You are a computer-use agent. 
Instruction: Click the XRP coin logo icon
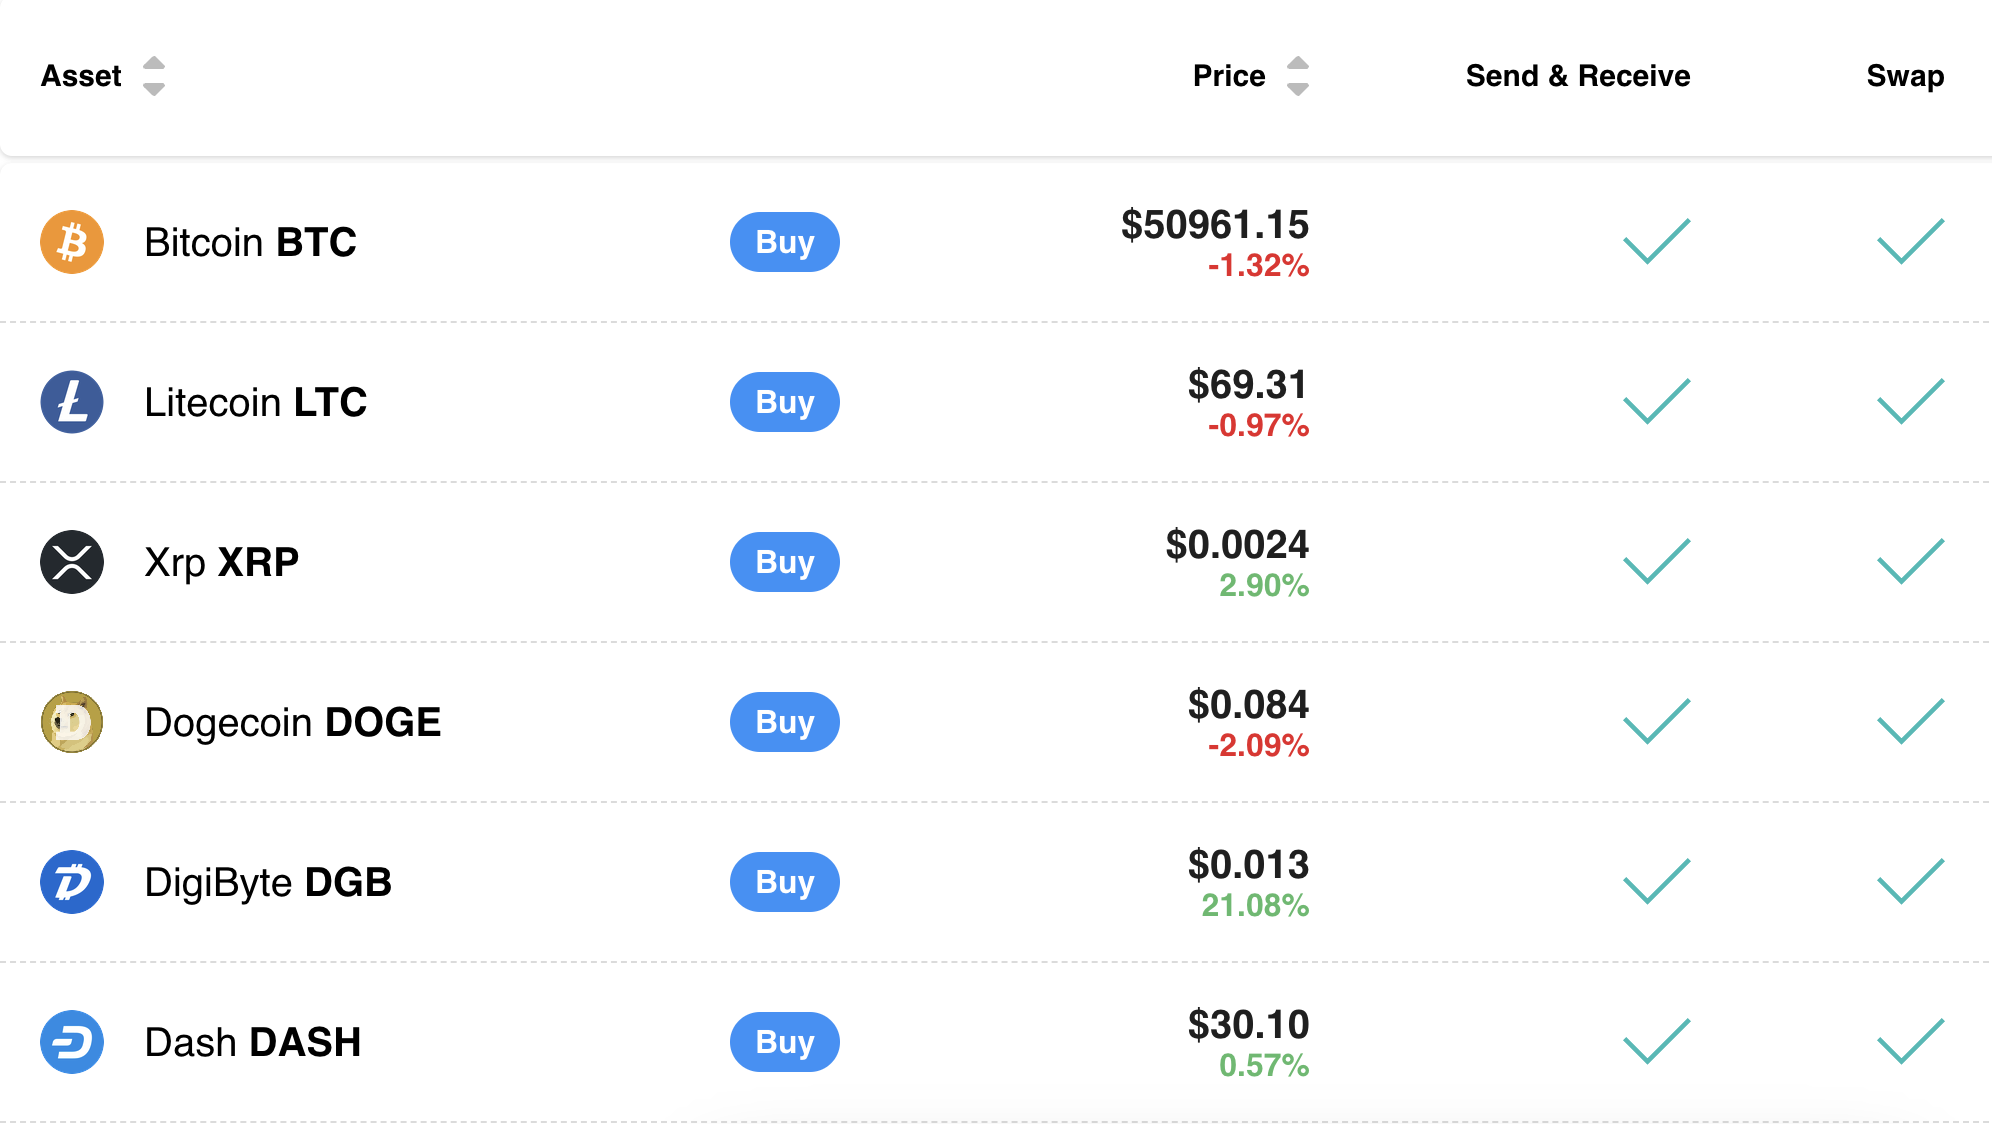point(72,562)
